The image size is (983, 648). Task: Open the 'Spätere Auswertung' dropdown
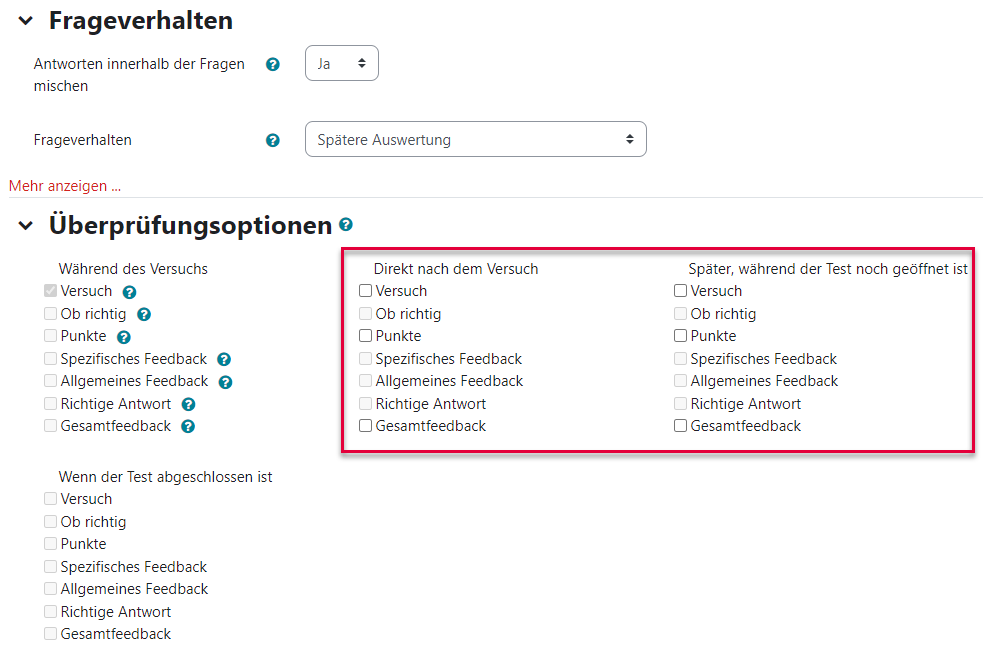476,139
